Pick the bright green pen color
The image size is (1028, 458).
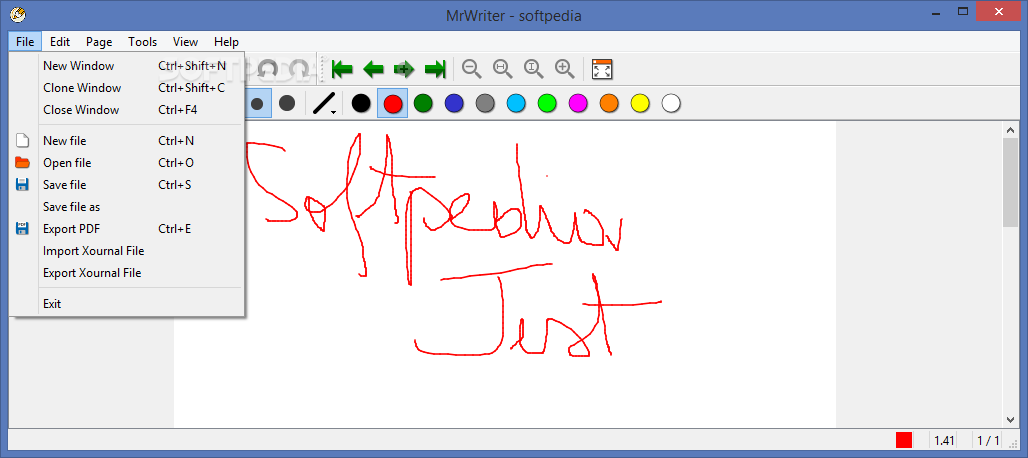[x=547, y=104]
